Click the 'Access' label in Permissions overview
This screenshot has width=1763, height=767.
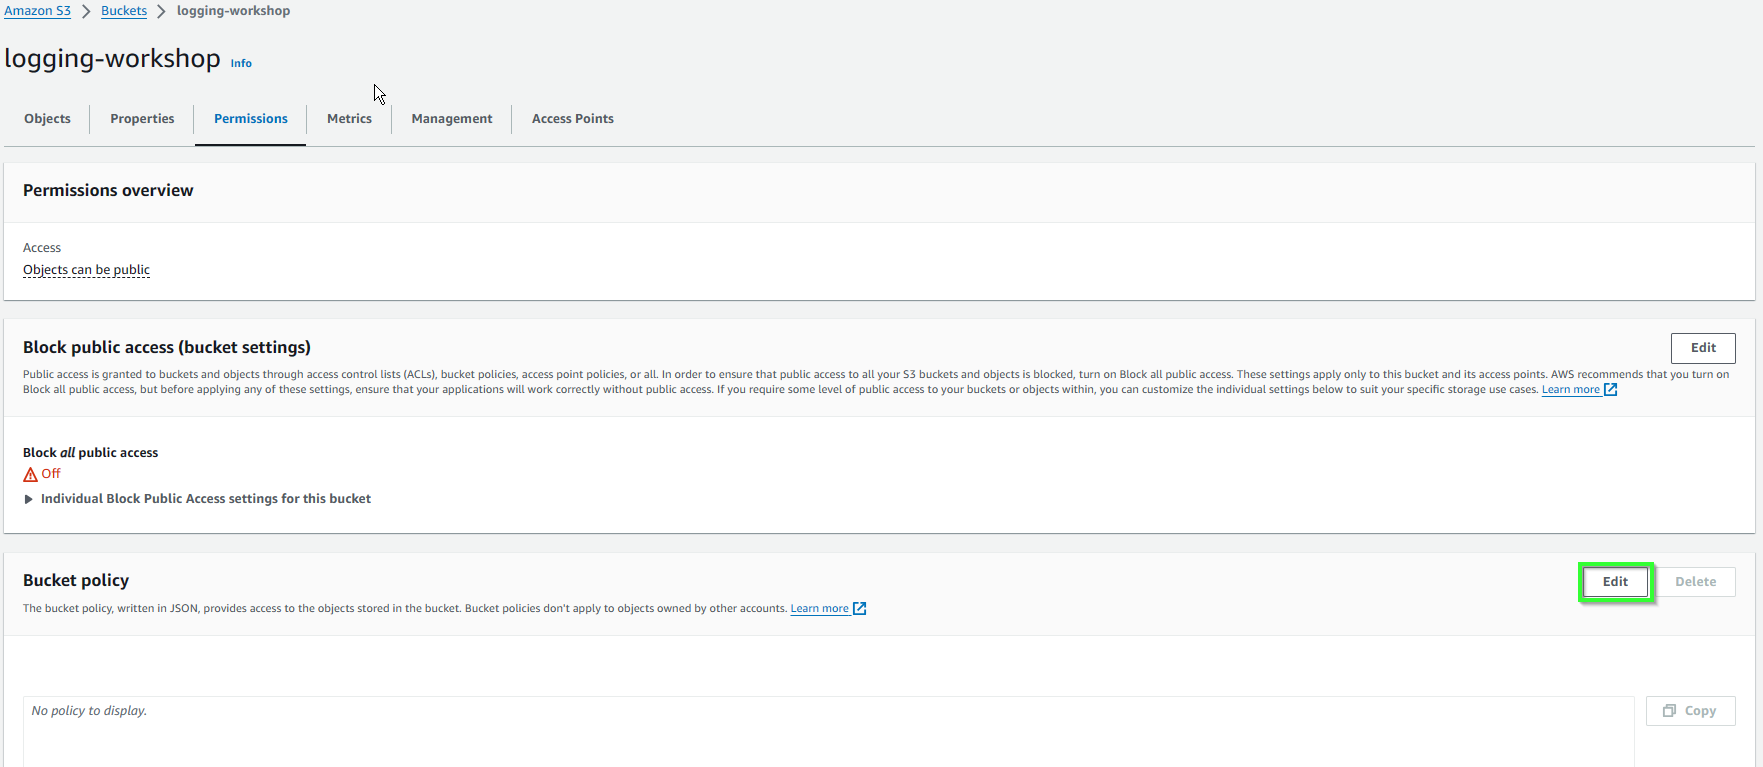pos(42,248)
